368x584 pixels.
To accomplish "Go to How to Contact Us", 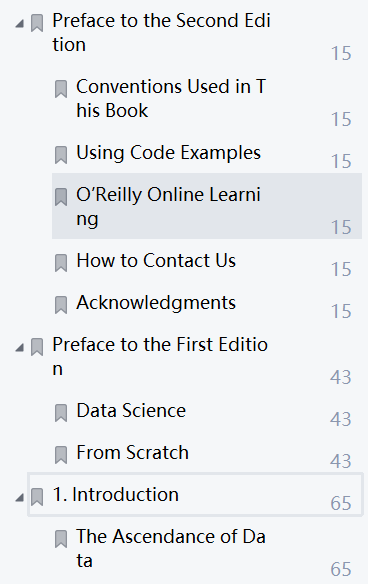I will (156, 260).
